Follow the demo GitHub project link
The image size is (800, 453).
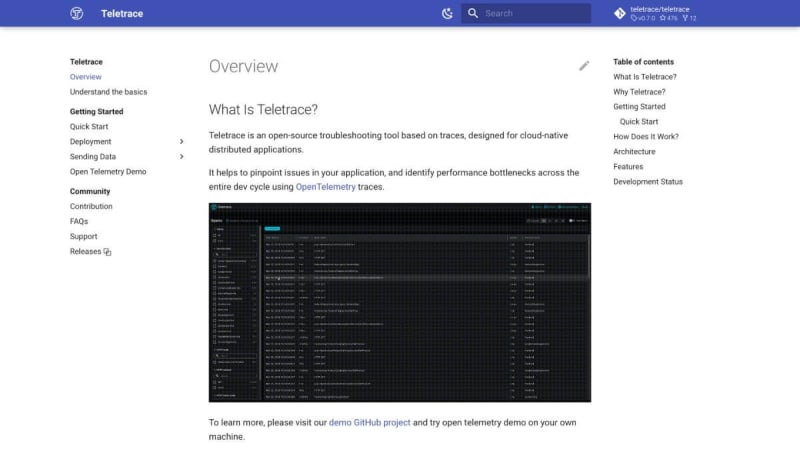click(x=369, y=422)
